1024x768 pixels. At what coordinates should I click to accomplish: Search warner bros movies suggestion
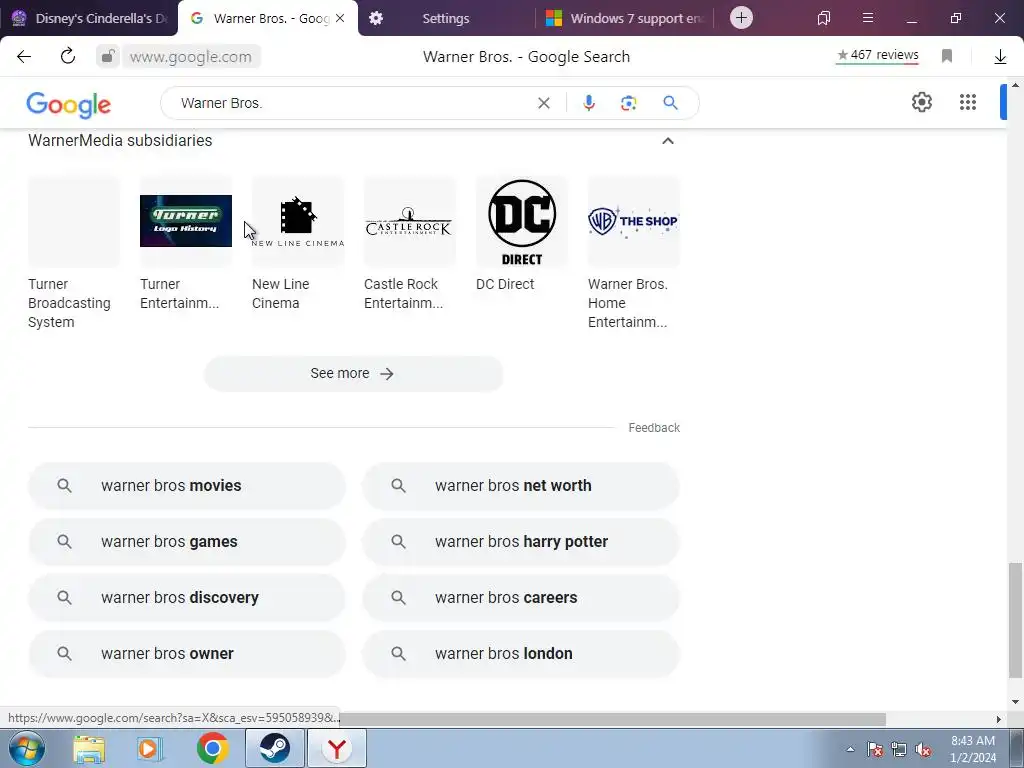click(x=186, y=486)
